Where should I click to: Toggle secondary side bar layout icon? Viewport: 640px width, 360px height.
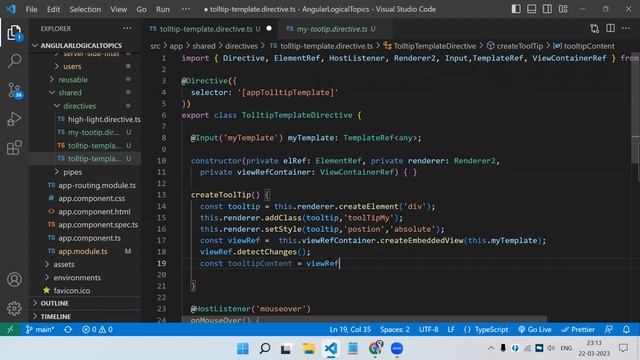coord(547,9)
